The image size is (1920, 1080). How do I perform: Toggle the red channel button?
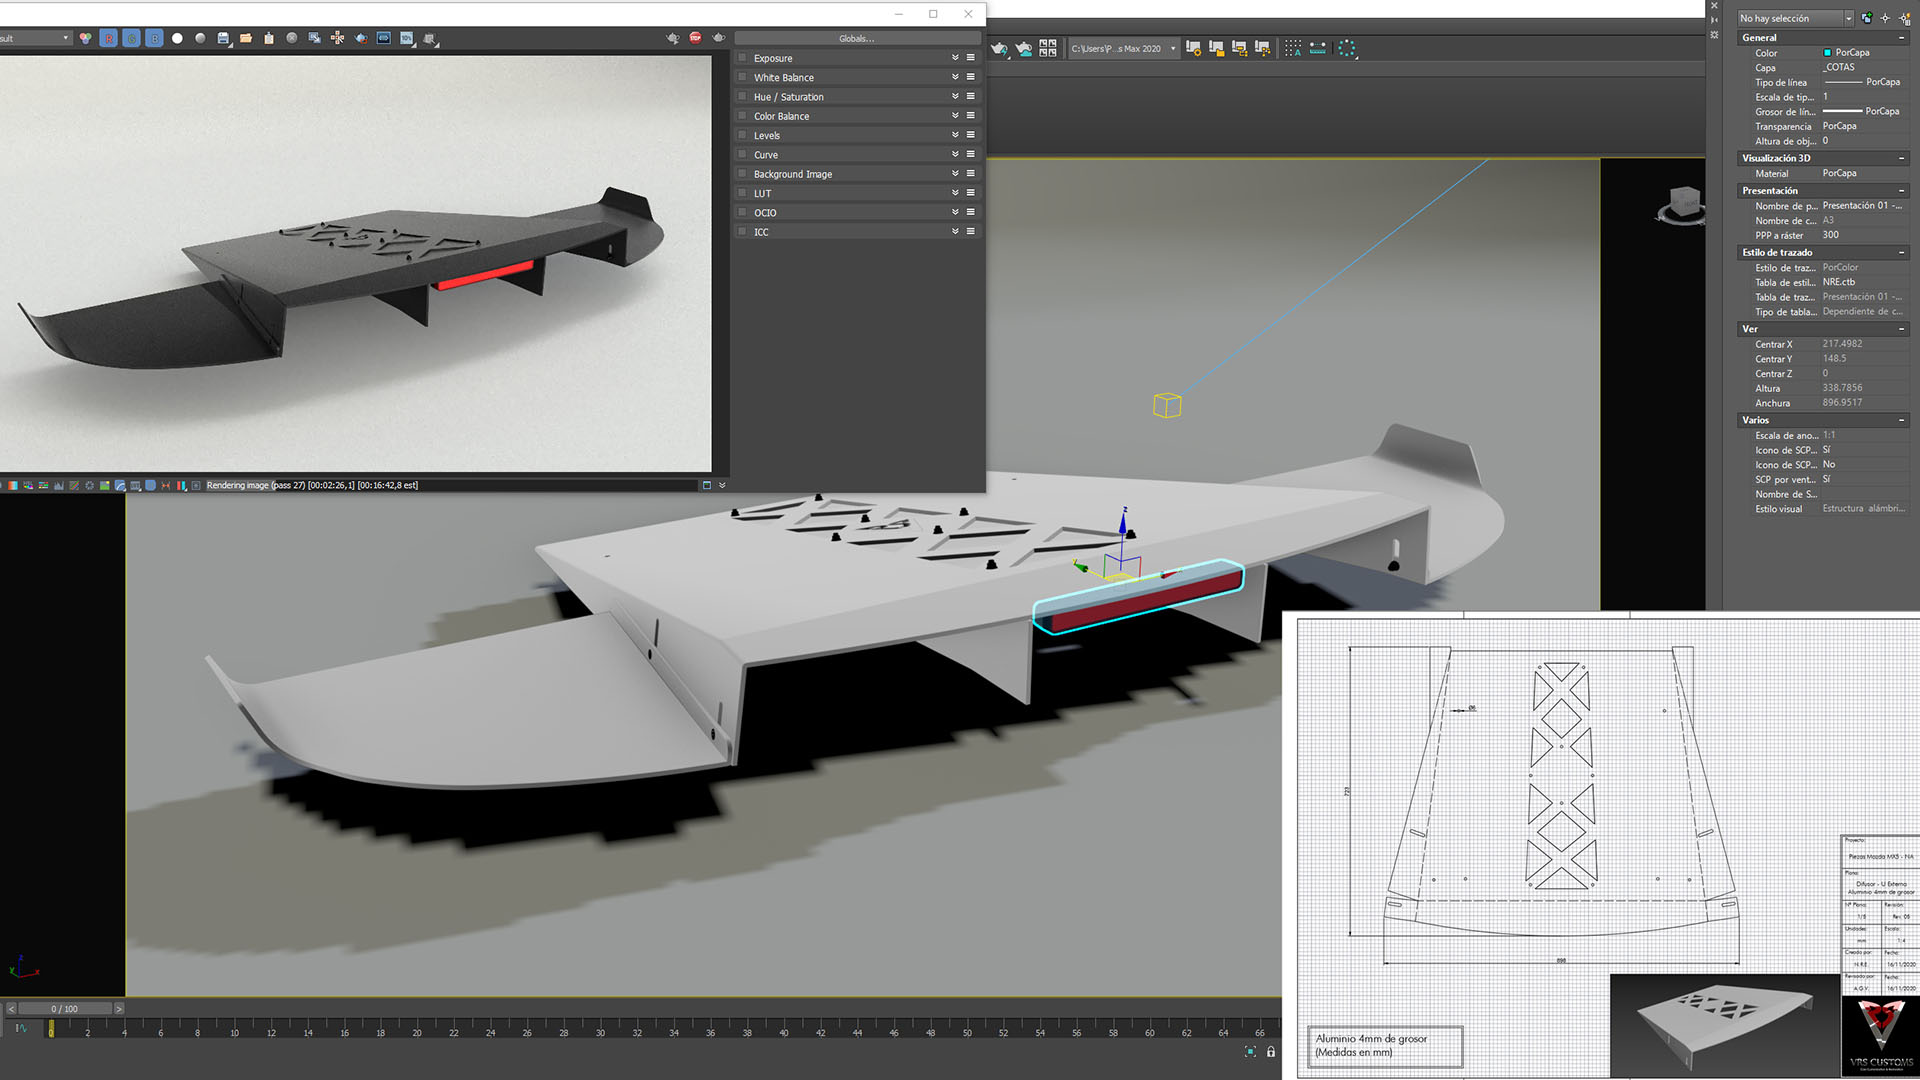click(108, 38)
